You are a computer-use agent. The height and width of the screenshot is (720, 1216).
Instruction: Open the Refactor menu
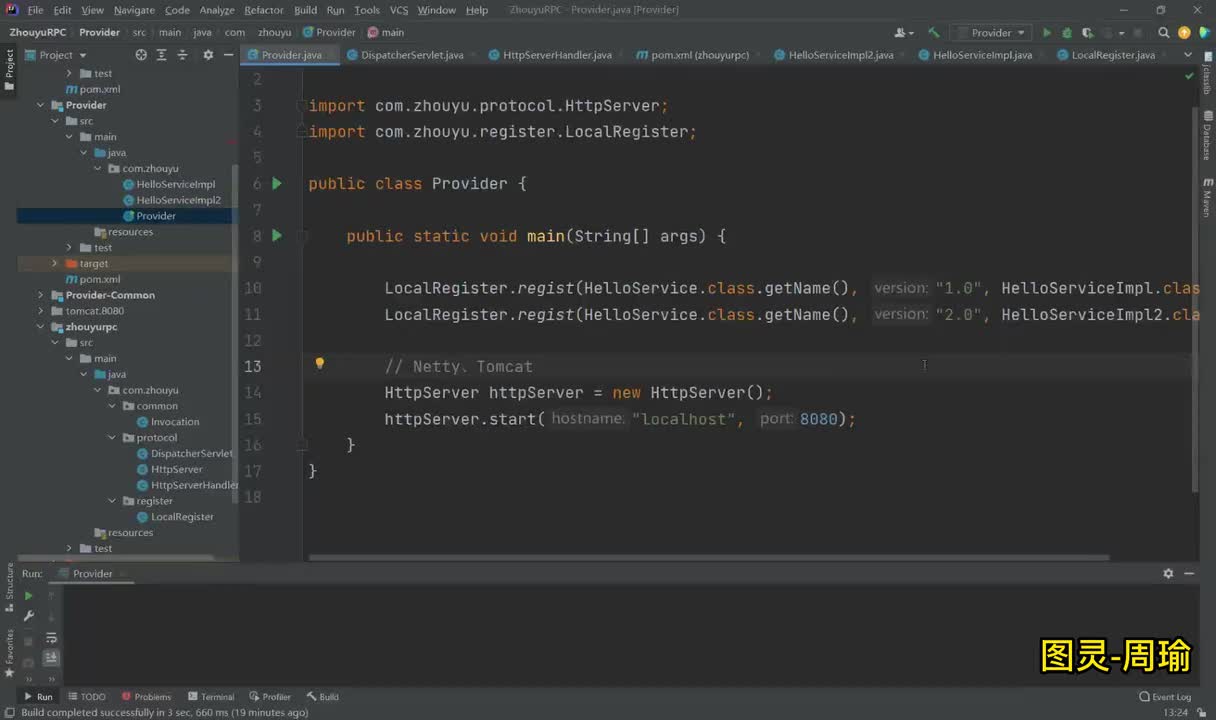tap(264, 10)
